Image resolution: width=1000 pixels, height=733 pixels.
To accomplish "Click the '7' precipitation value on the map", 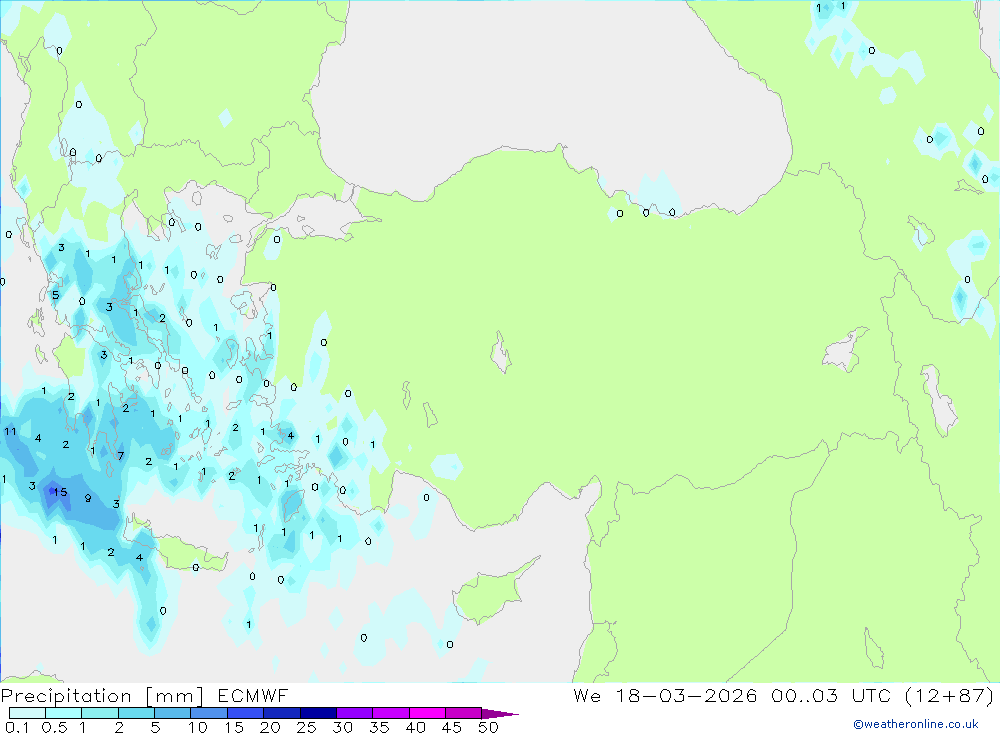I will tap(121, 455).
